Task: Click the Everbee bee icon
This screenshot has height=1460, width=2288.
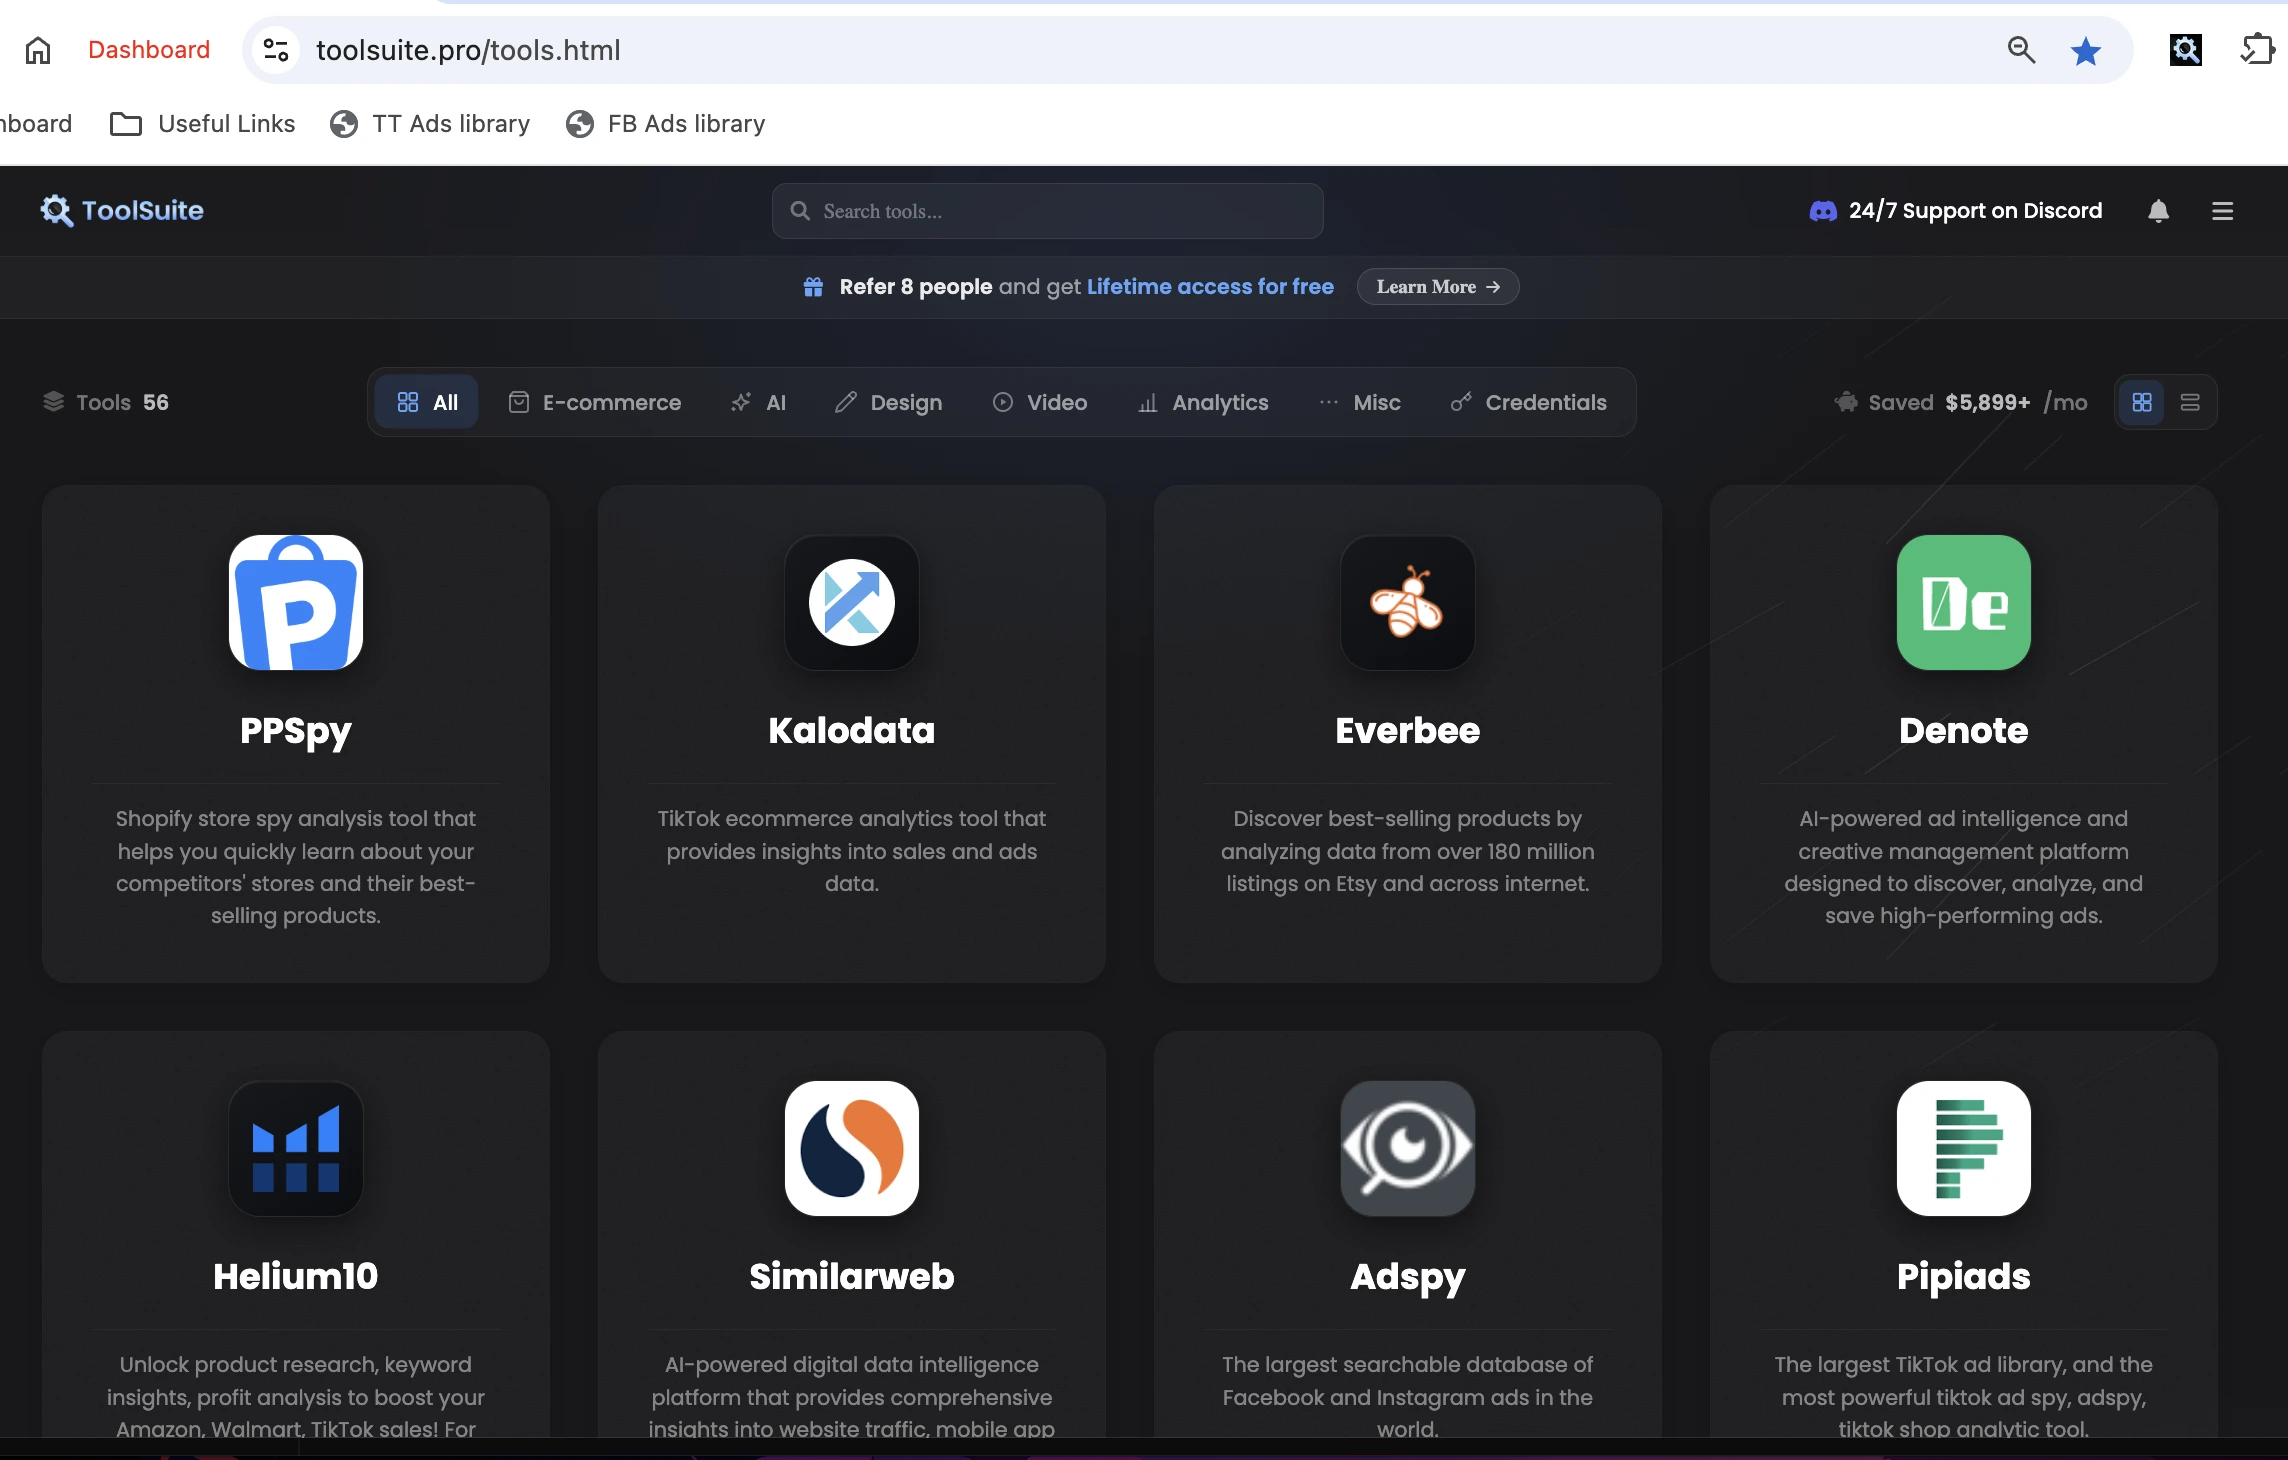Action: tap(1408, 602)
